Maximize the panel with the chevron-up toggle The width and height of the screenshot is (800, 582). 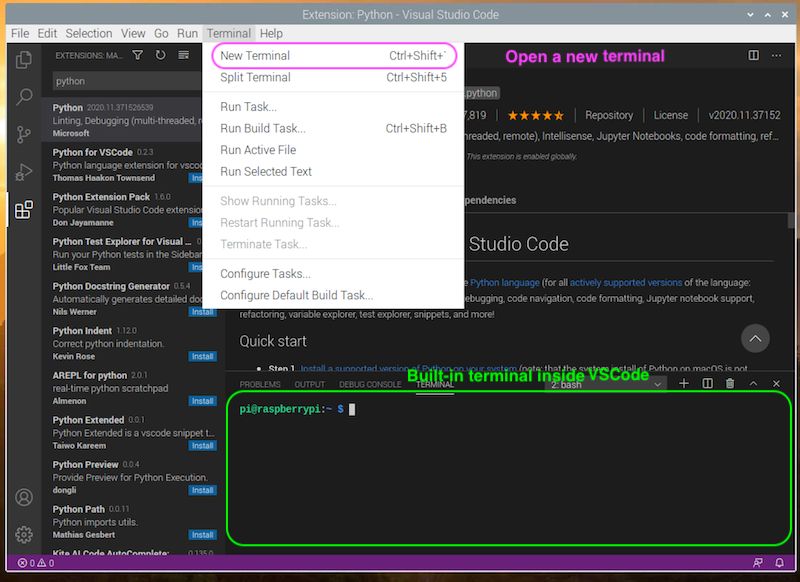(756, 384)
